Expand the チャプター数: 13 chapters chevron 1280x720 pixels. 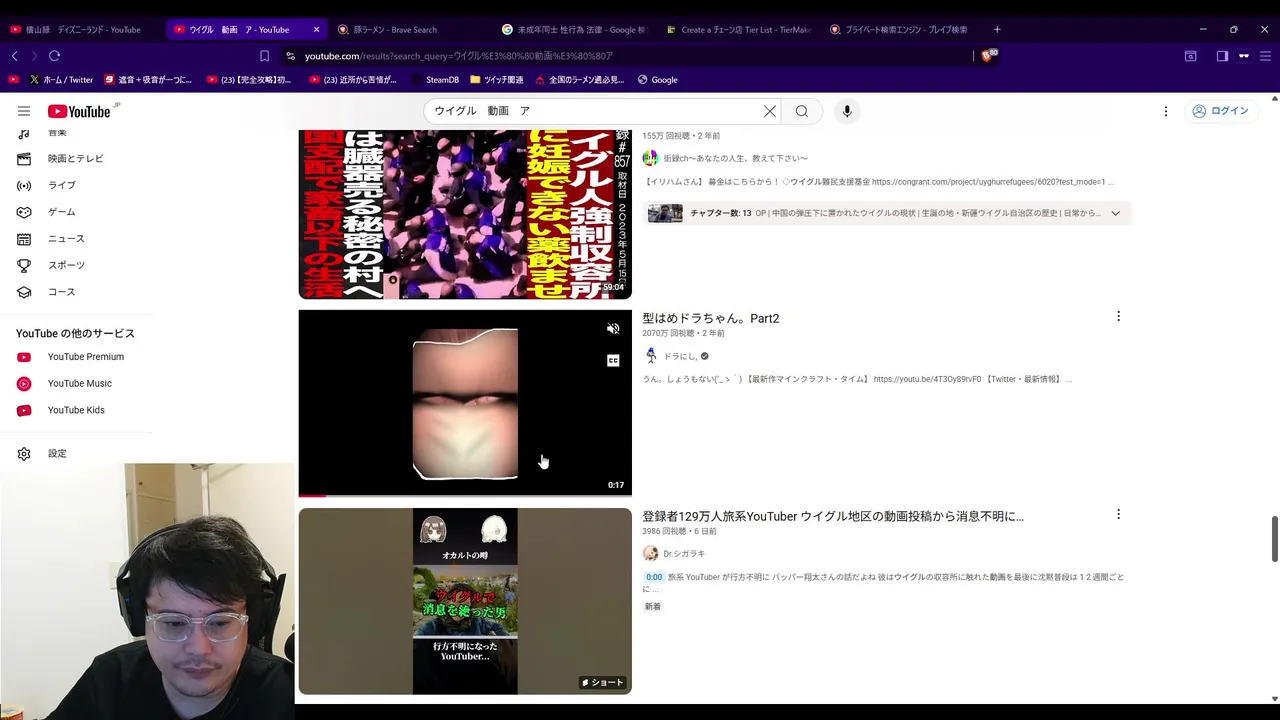pos(1115,213)
